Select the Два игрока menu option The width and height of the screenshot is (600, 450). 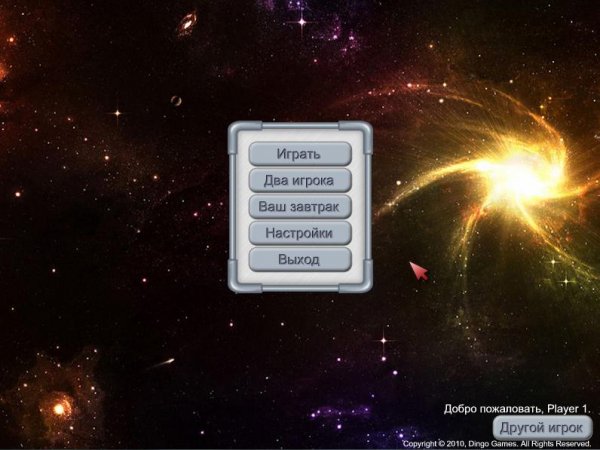point(299,180)
